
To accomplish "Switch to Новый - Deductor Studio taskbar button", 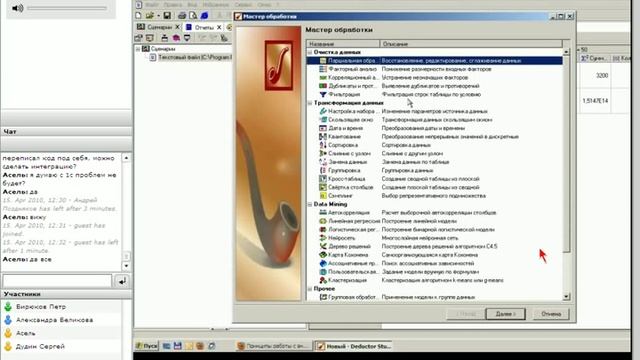I will click(353, 346).
